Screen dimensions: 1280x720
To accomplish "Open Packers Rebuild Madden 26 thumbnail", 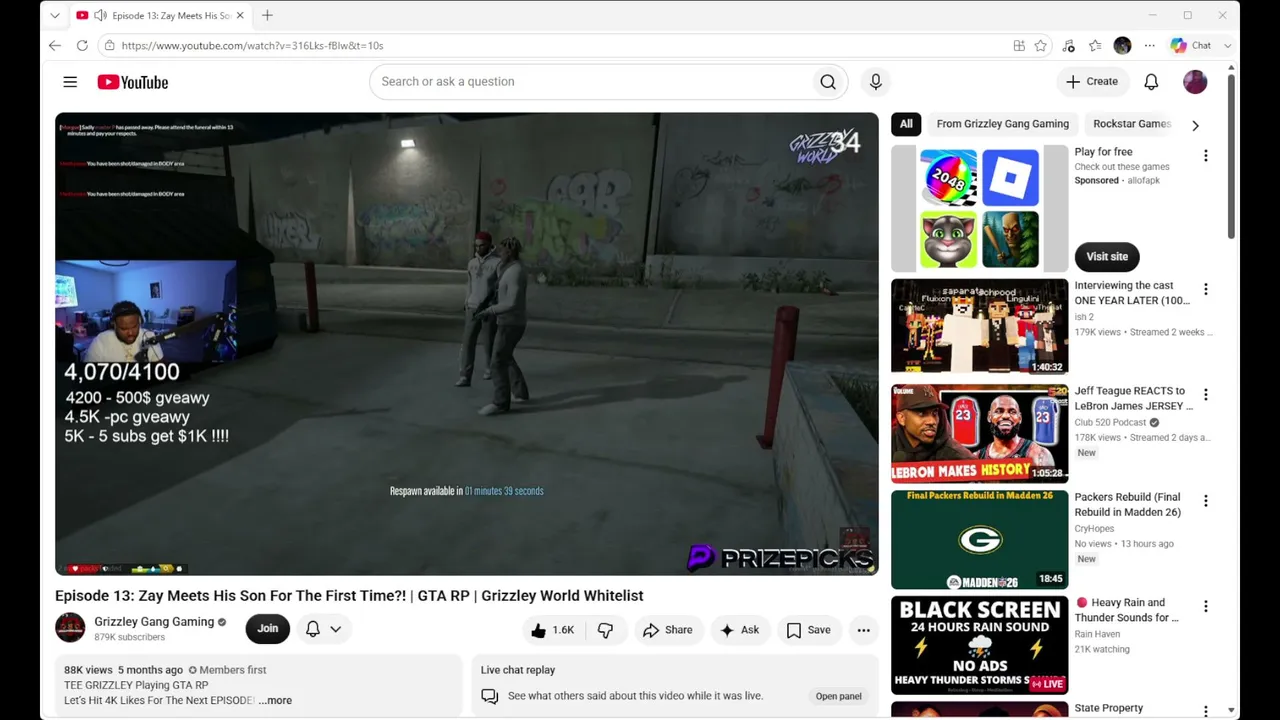I will coord(980,539).
